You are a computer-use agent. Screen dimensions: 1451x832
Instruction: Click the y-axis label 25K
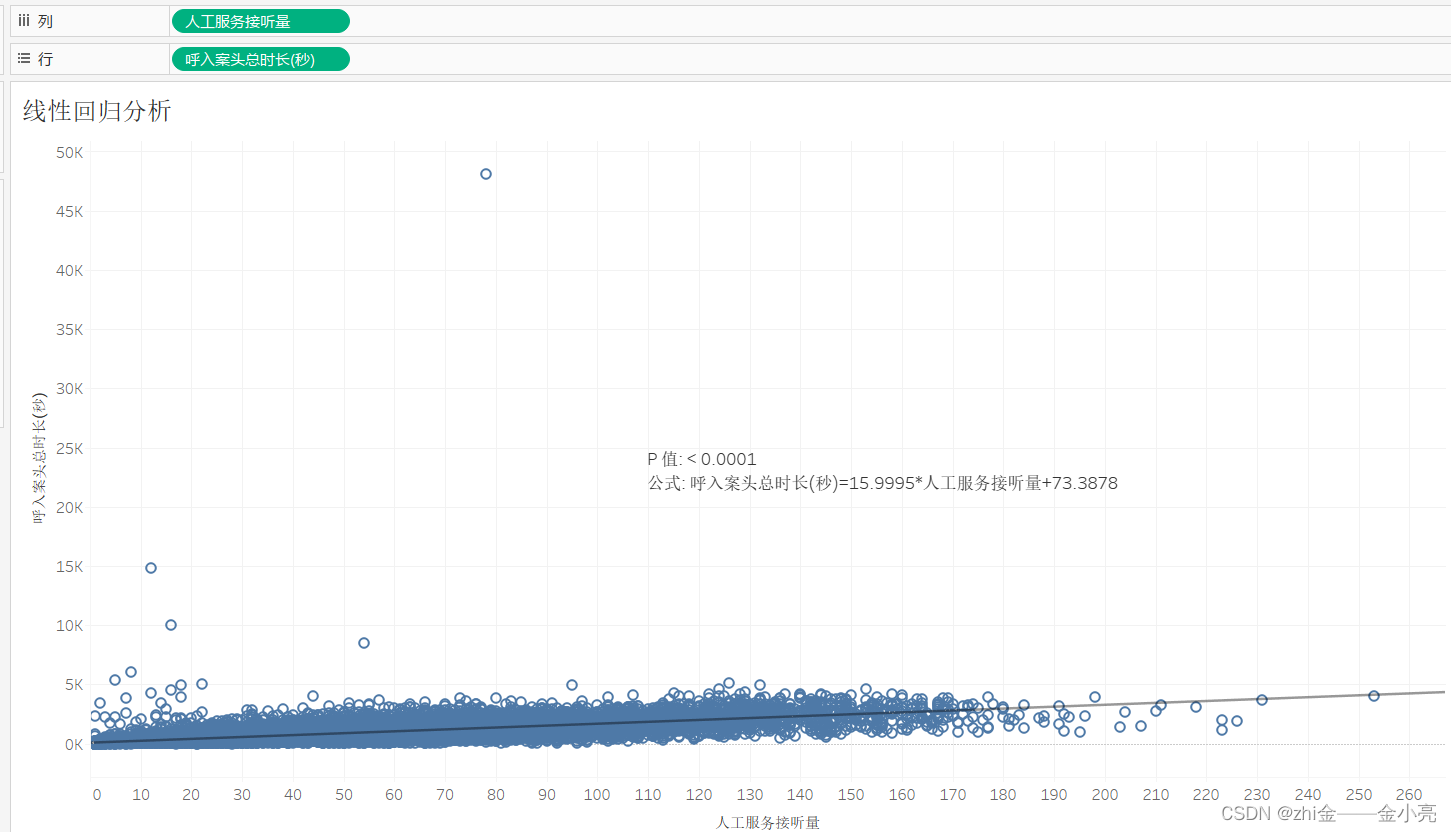[70, 449]
